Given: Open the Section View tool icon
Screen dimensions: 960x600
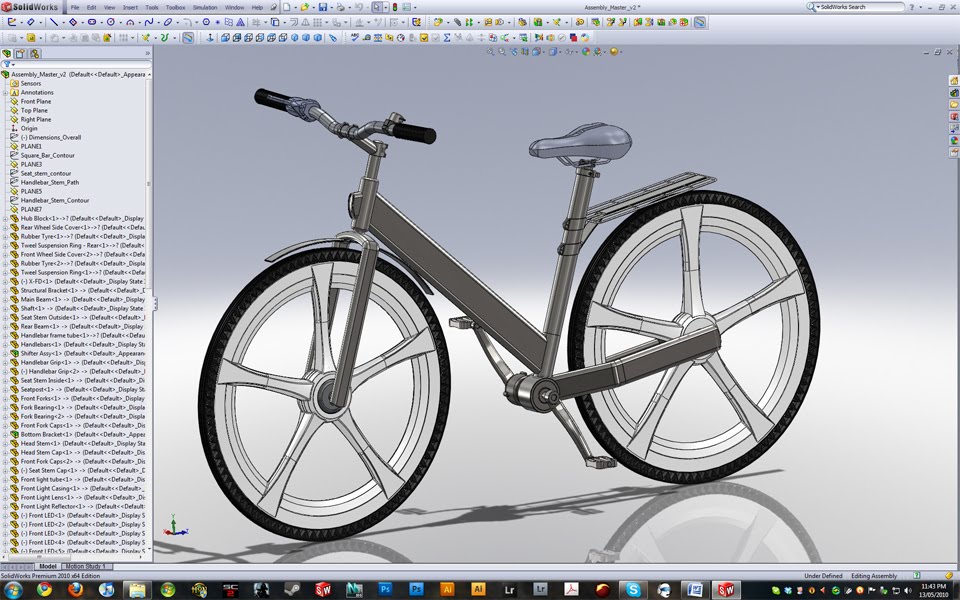Looking at the screenshot, I should (x=525, y=51).
